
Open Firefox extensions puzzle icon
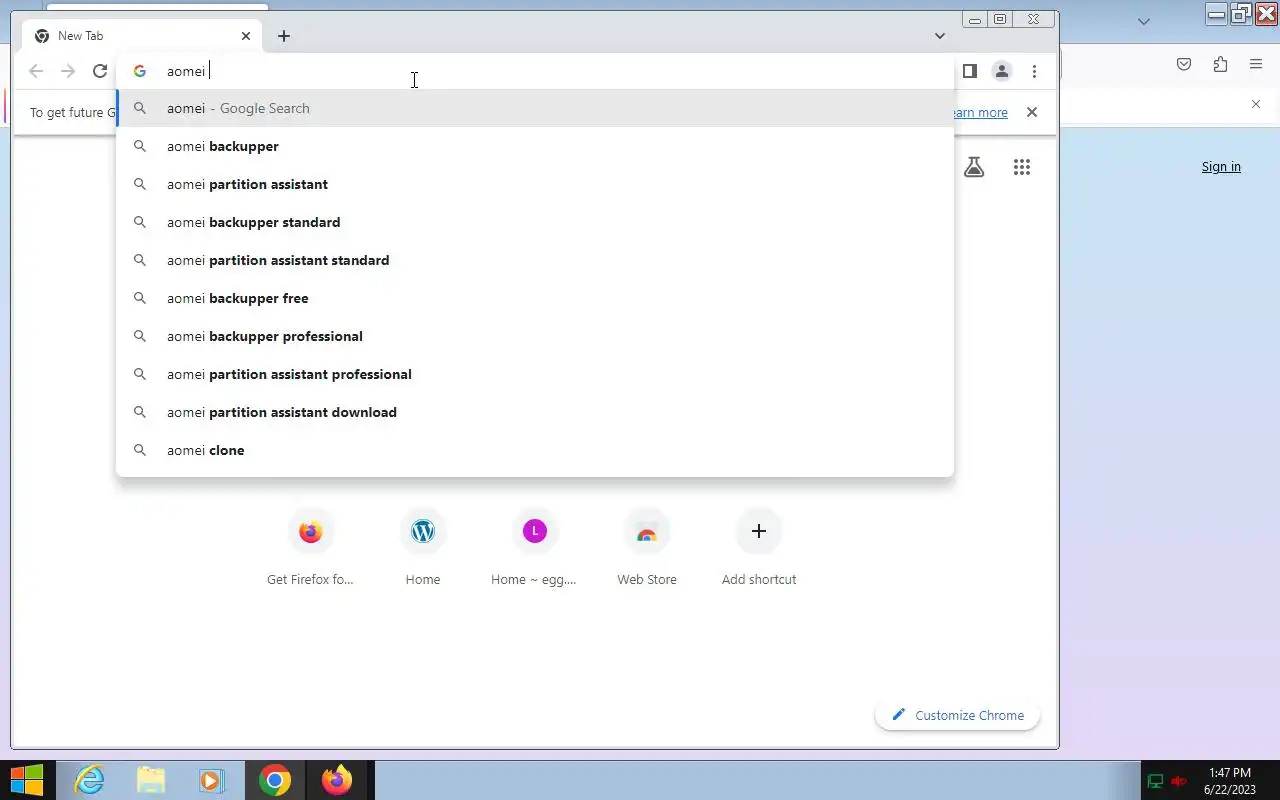[1220, 64]
